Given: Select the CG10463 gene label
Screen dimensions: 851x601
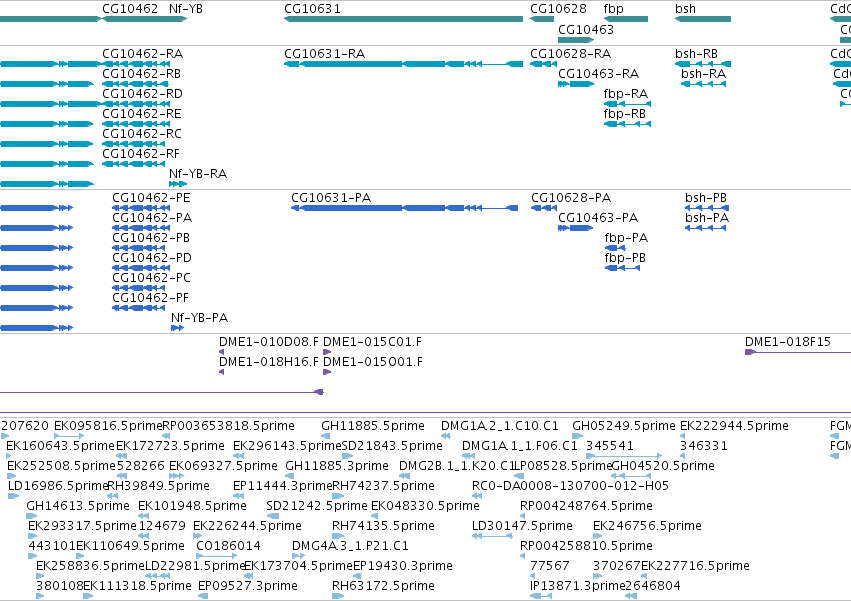Looking at the screenshot, I should 586,29.
